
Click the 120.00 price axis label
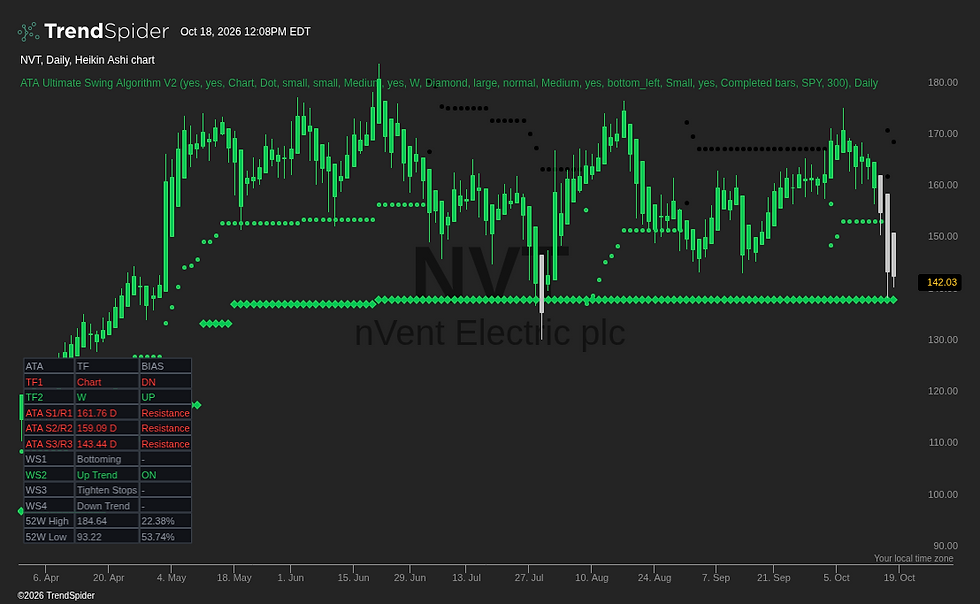(942, 391)
